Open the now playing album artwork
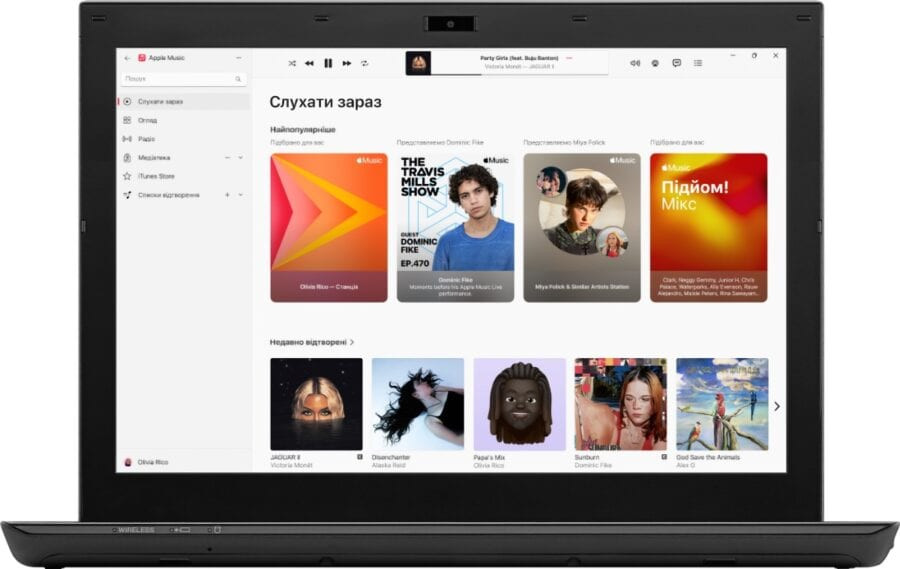This screenshot has width=900, height=569. pos(418,63)
